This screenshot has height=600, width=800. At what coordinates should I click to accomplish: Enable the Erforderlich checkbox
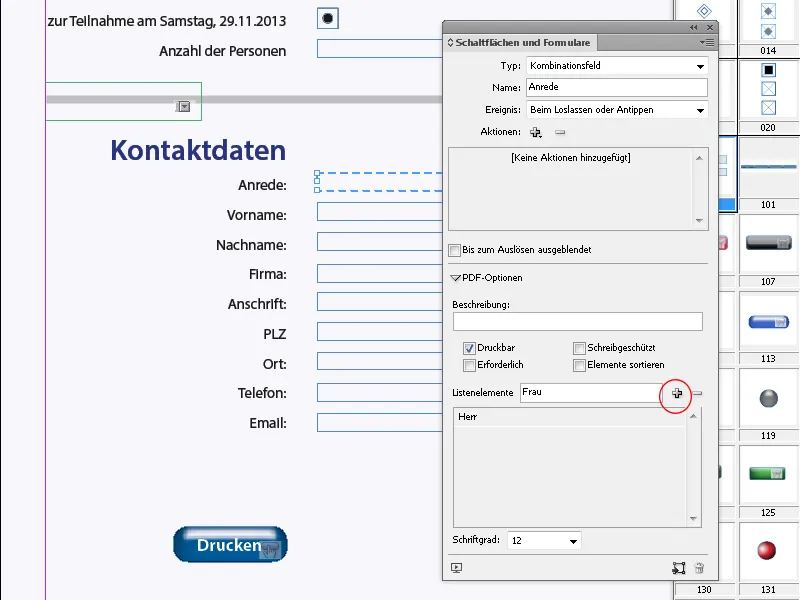pyautogui.click(x=469, y=365)
